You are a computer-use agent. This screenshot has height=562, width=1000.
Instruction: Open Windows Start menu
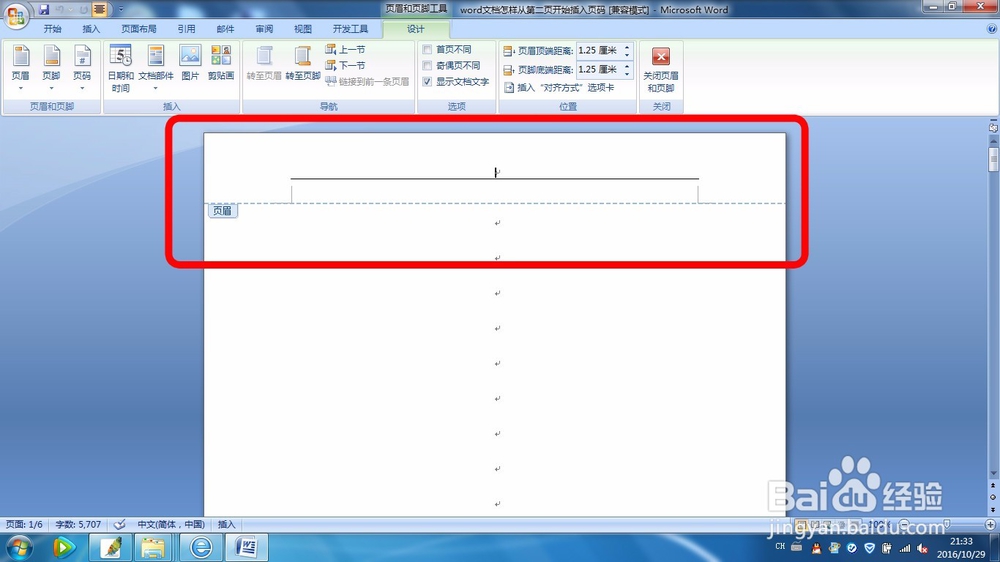tap(19, 547)
